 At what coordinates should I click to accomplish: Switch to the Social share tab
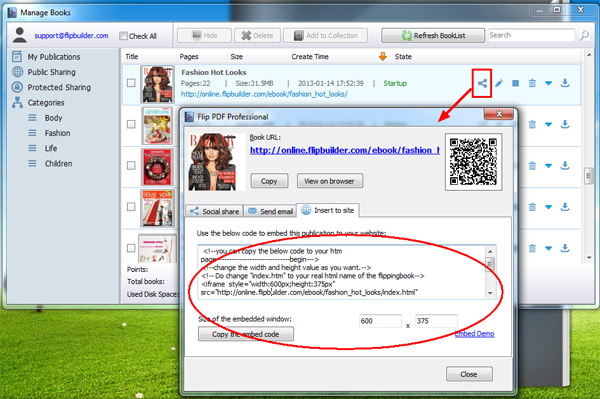[215, 211]
